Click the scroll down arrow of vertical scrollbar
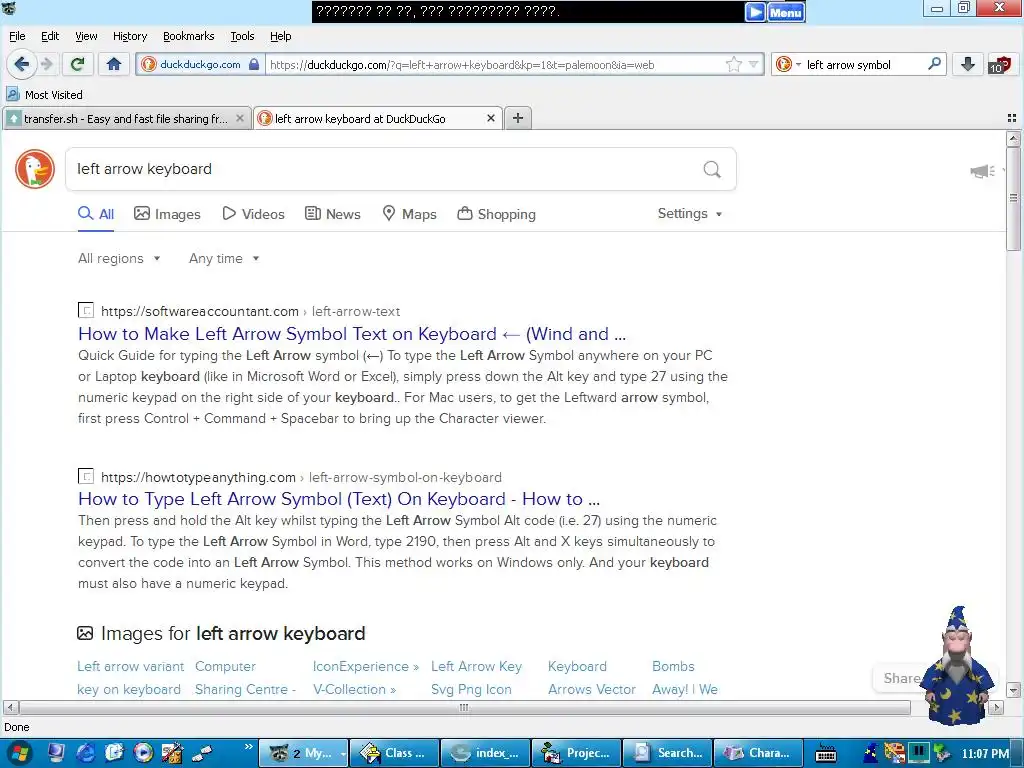 (x=1013, y=690)
